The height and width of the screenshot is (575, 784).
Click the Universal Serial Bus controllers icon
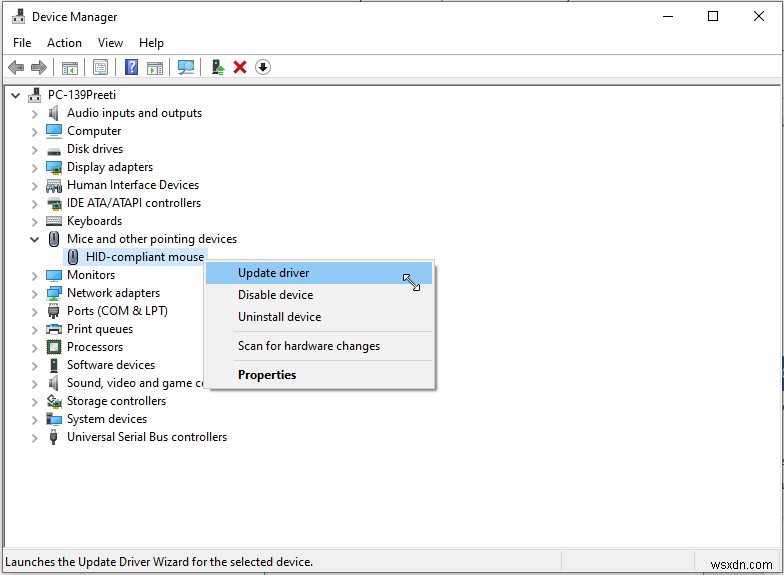54,437
